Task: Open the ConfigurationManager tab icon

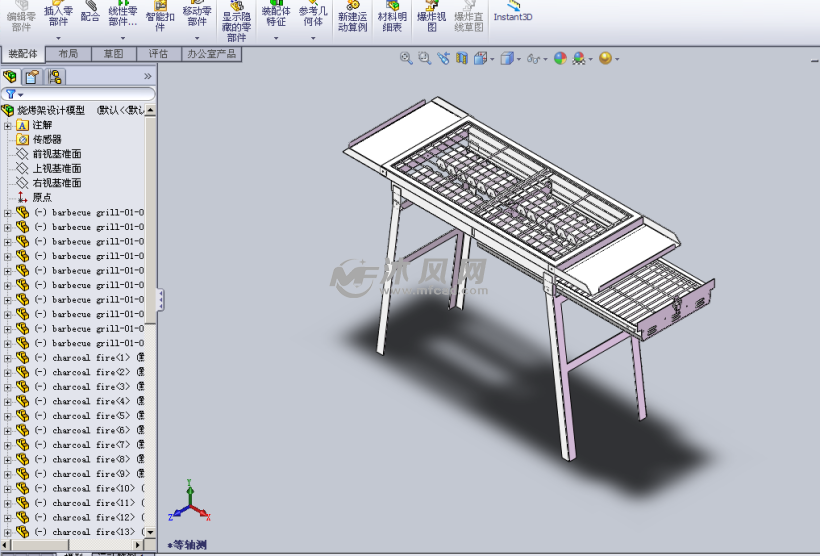Action: [55, 76]
